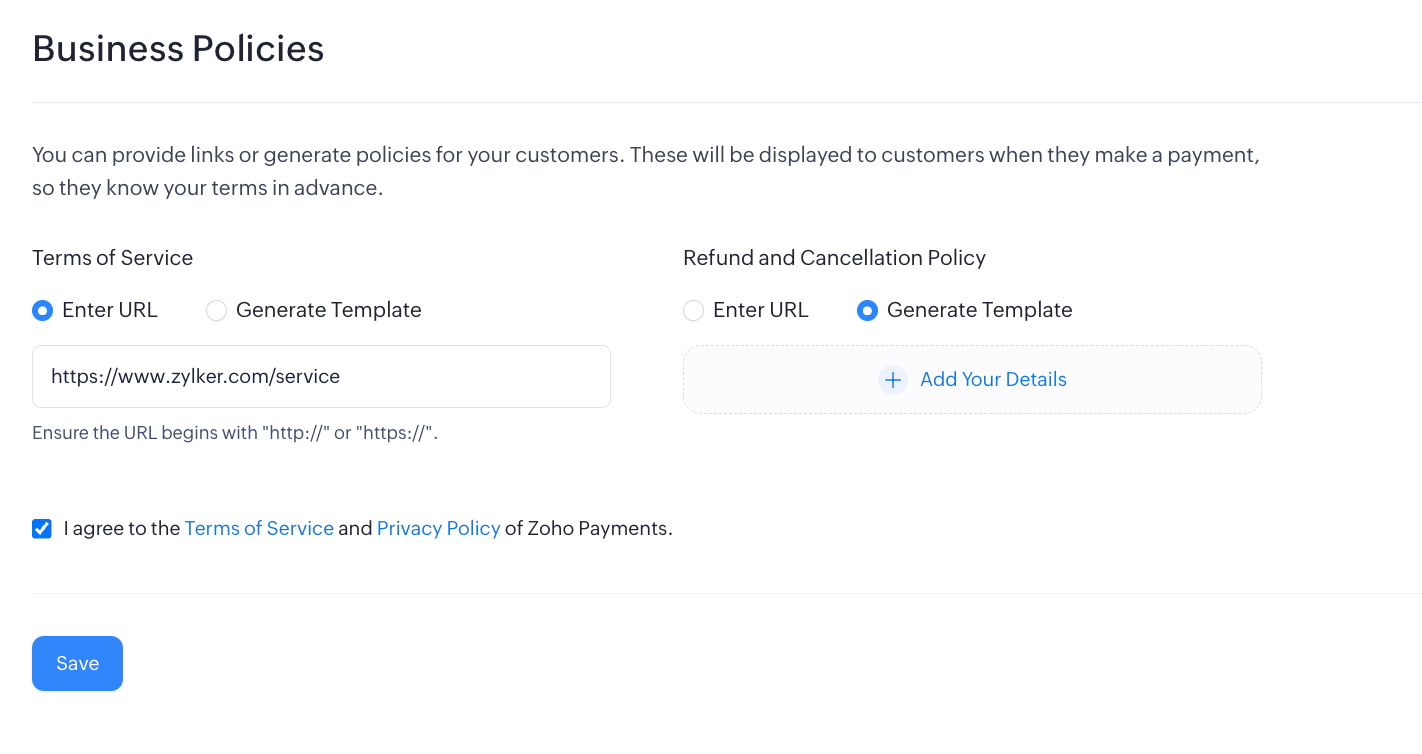The image size is (1422, 754).
Task: Uncheck the Zoho Payments agreement checkbox
Action: coord(41,528)
